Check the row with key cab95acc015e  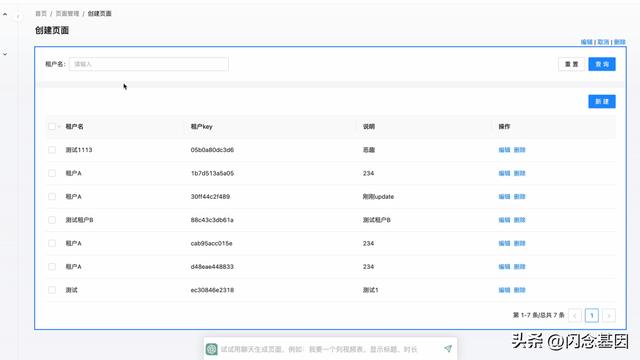tap(52, 243)
